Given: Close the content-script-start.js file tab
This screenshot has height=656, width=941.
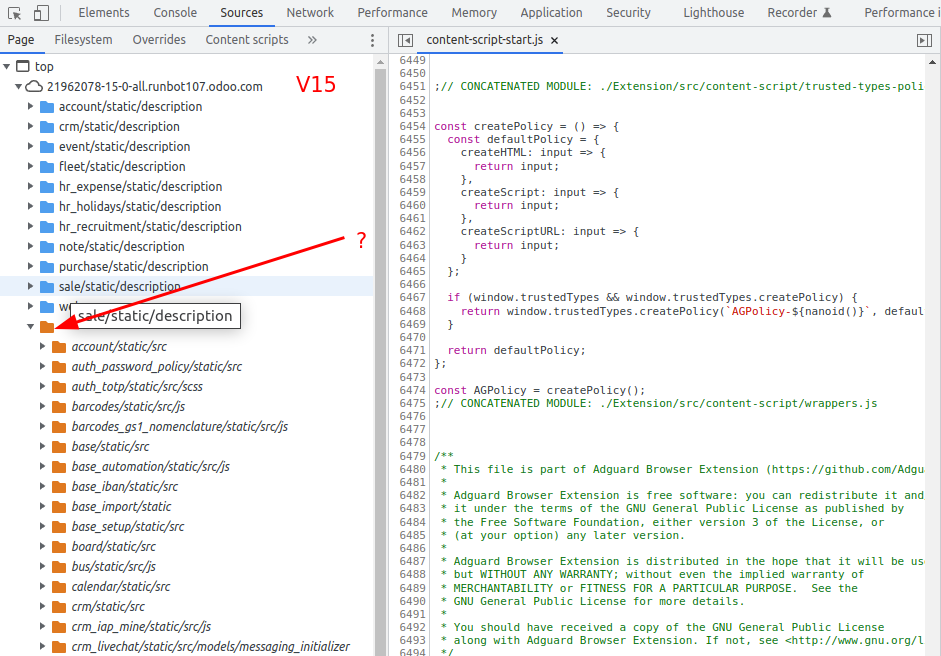Looking at the screenshot, I should coord(555,40).
